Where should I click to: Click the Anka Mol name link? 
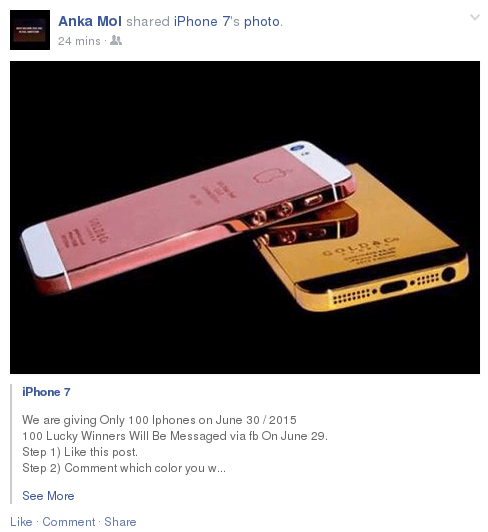(x=90, y=21)
